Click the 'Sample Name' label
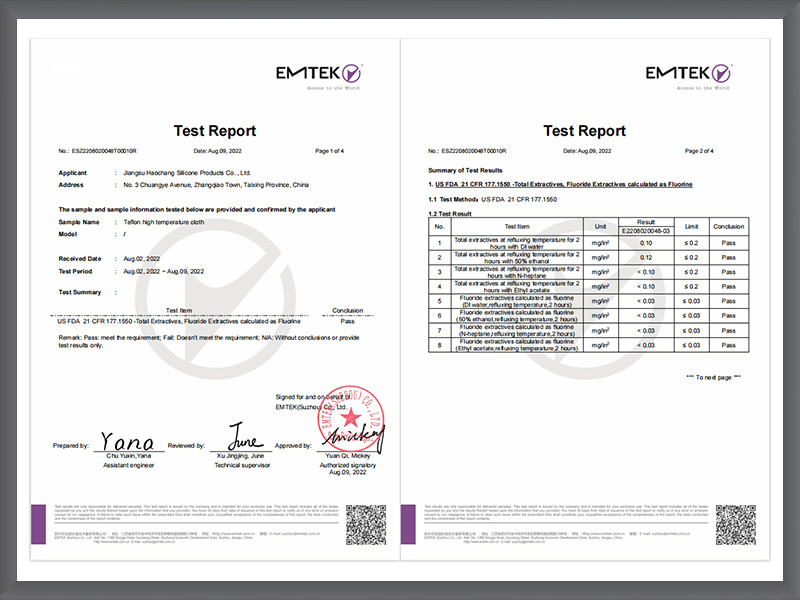This screenshot has height=600, width=800. 79,222
